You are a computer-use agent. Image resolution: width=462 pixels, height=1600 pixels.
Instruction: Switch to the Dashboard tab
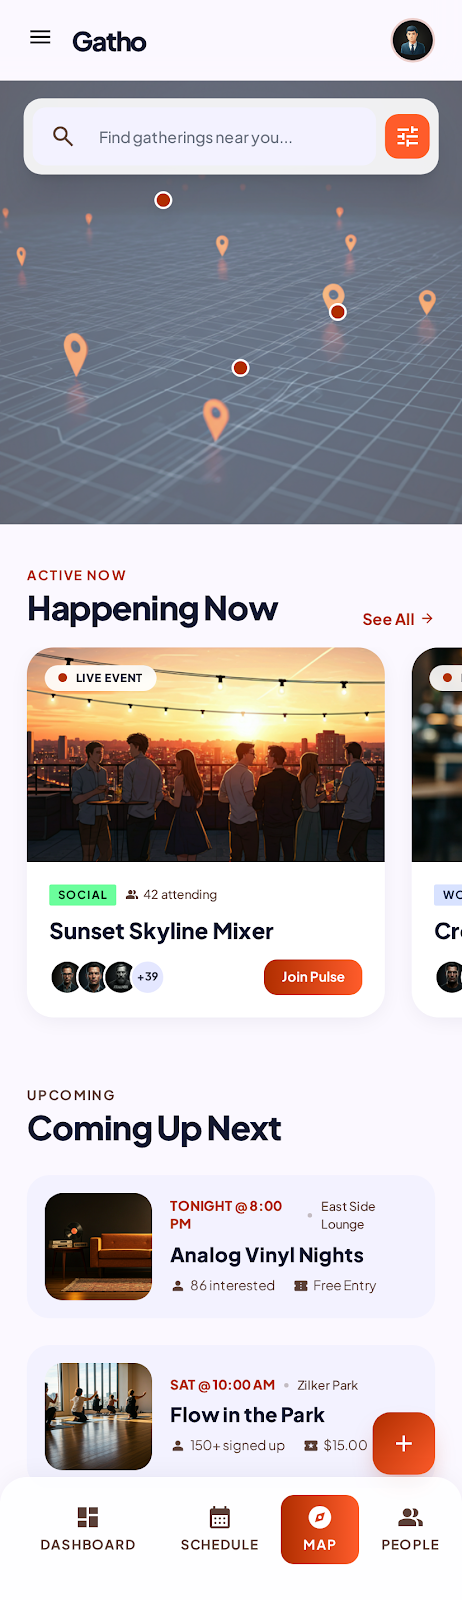pos(88,1529)
